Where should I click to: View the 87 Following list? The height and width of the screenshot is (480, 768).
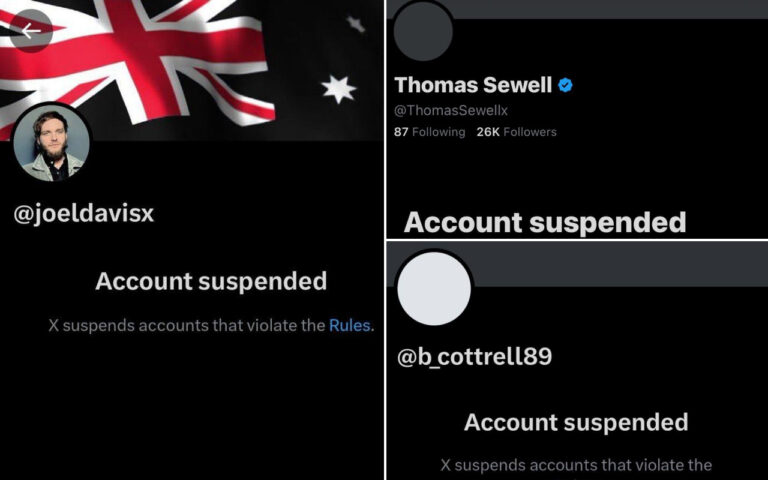430,132
